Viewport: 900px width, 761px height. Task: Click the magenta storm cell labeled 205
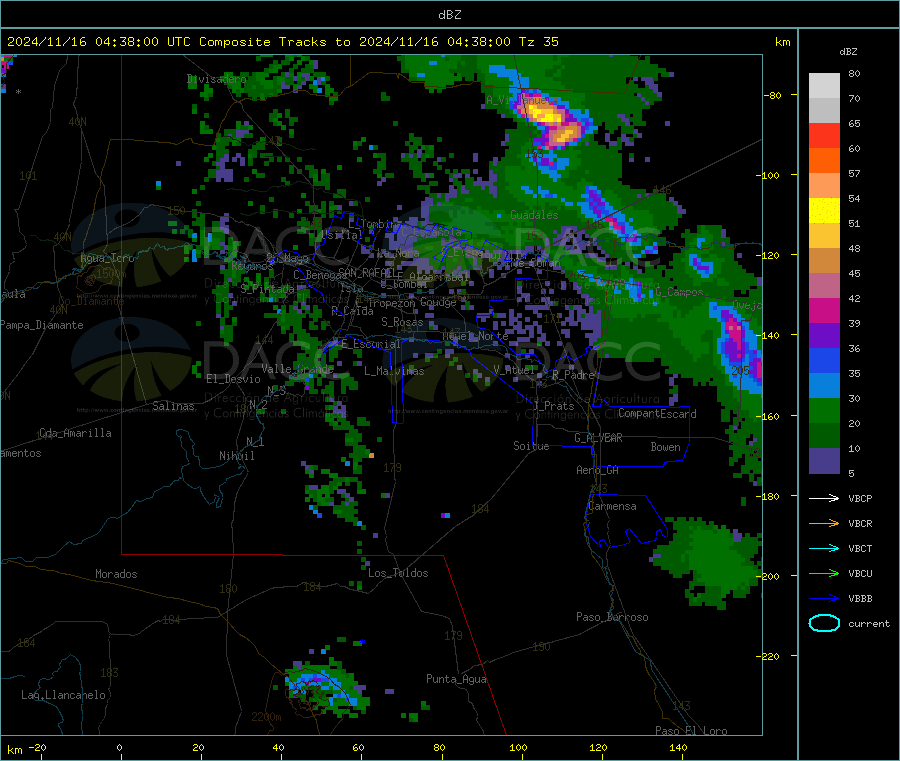coord(734,341)
